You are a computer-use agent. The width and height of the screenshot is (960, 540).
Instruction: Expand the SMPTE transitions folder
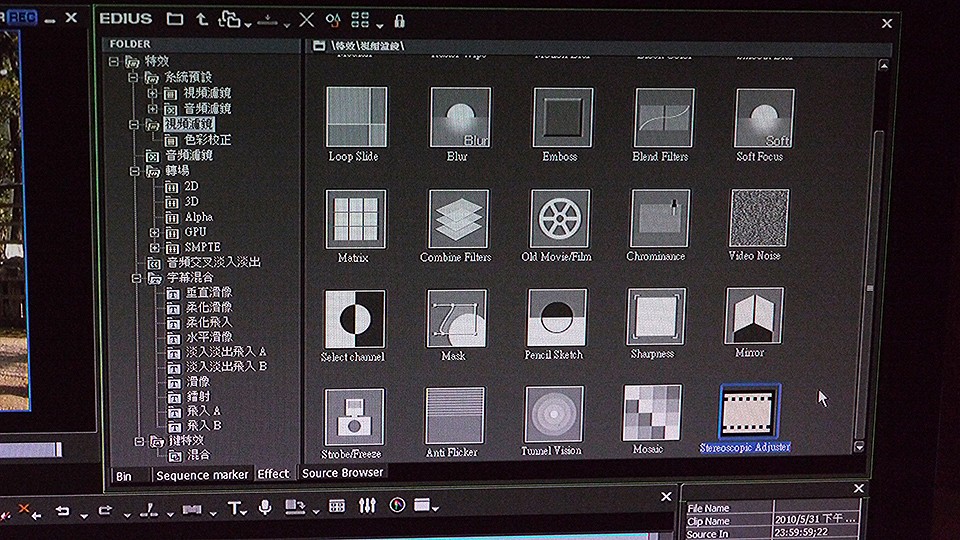click(x=153, y=247)
